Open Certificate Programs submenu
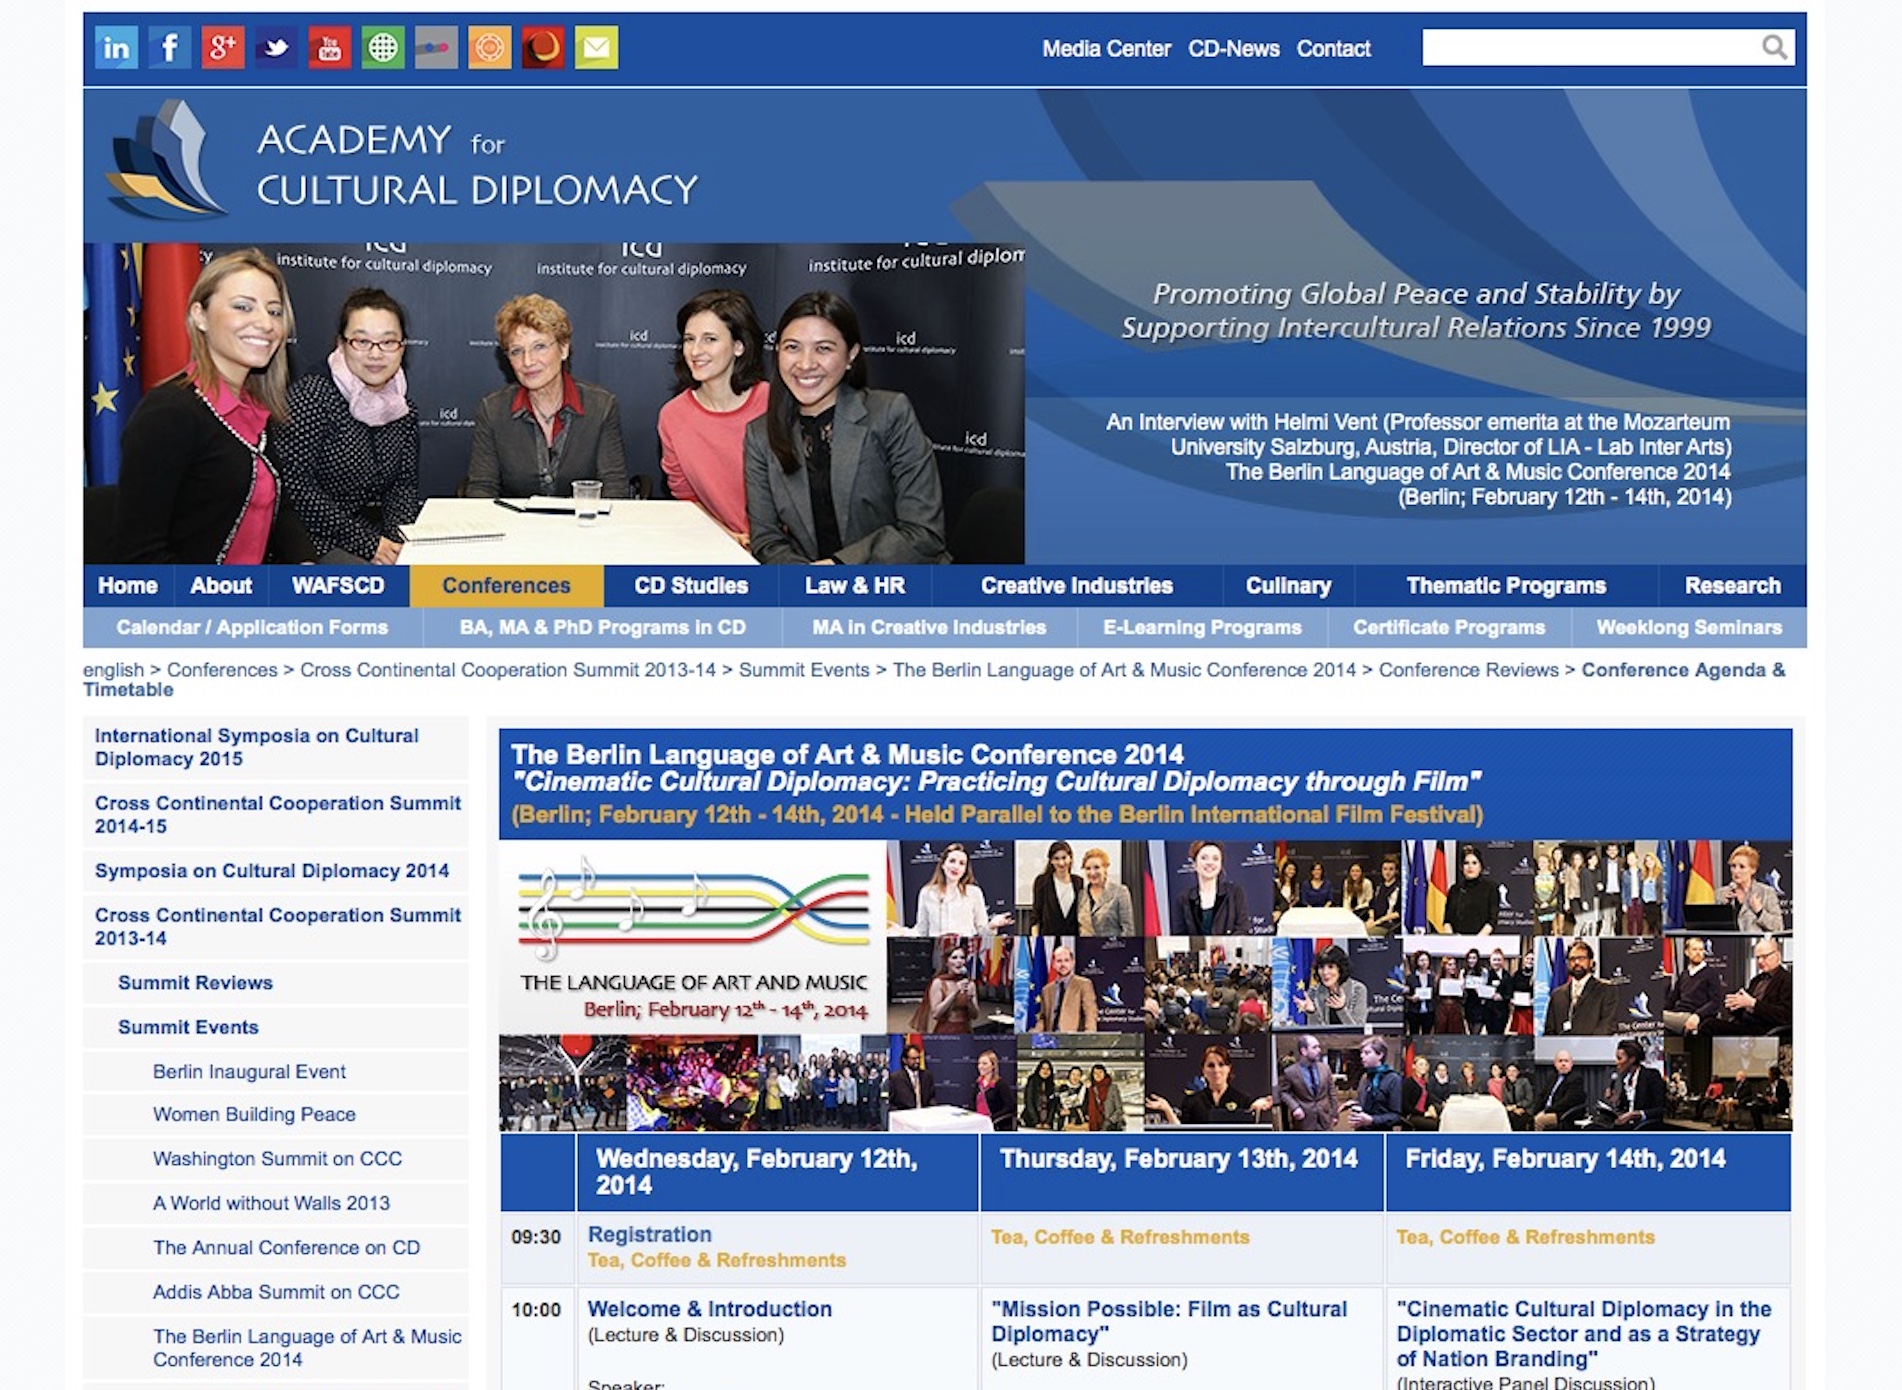The height and width of the screenshot is (1390, 1902). pos(1449,628)
